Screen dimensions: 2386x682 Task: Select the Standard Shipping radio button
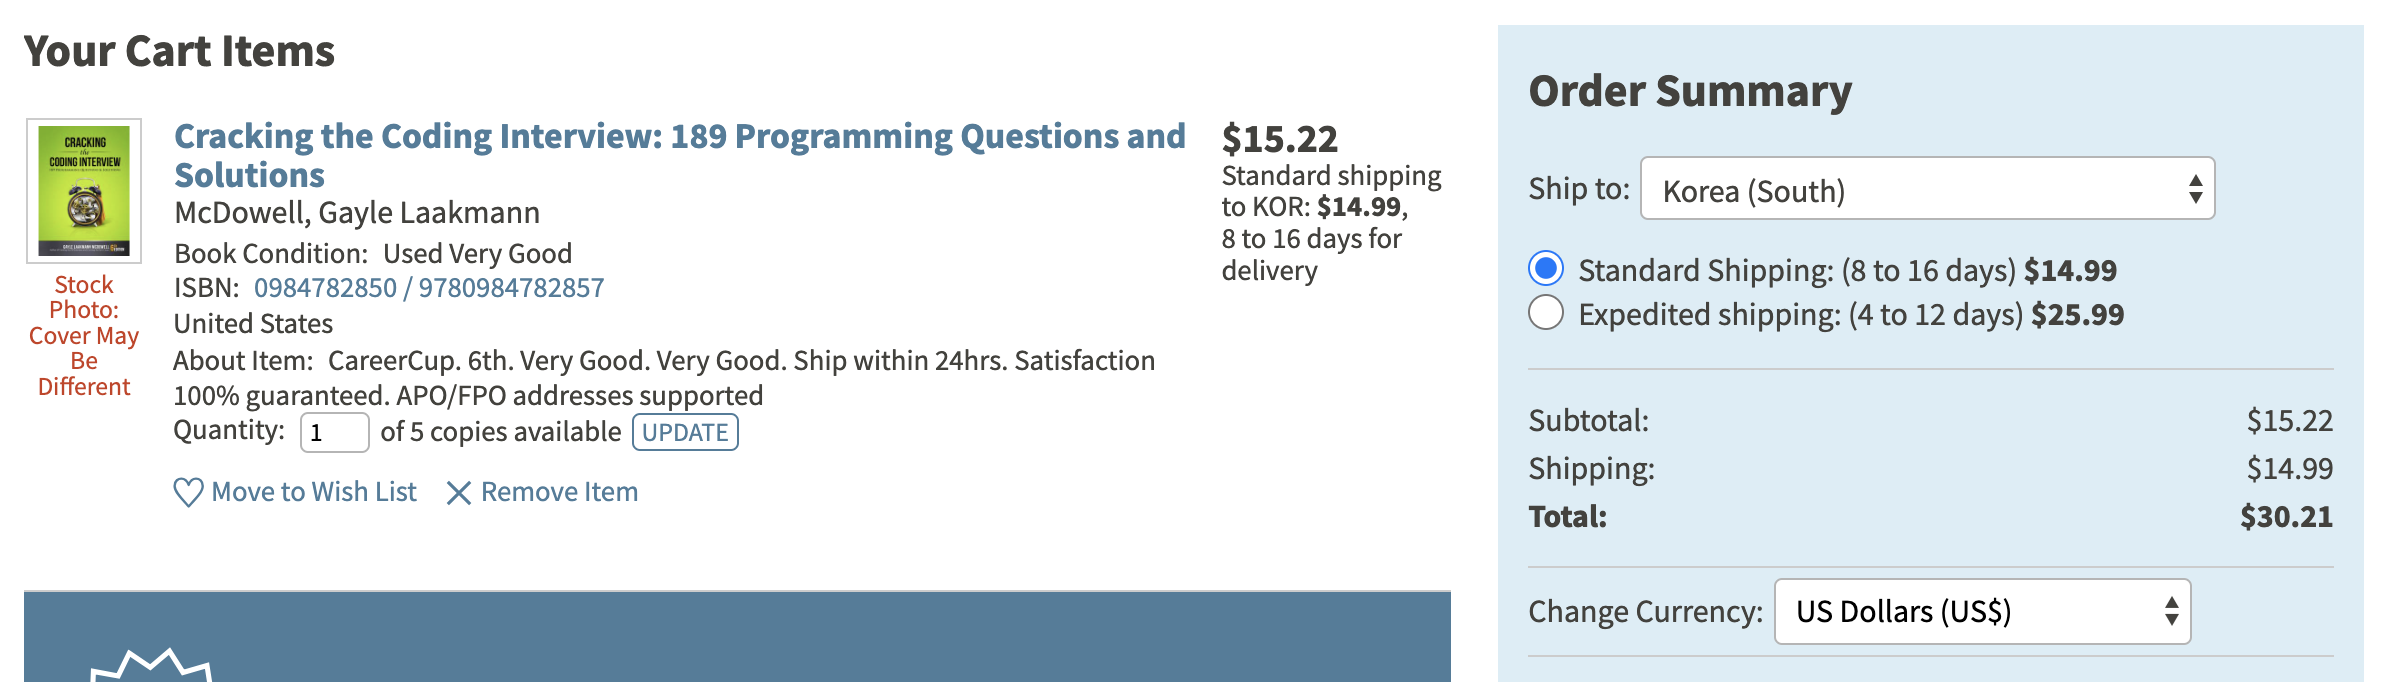(1546, 269)
